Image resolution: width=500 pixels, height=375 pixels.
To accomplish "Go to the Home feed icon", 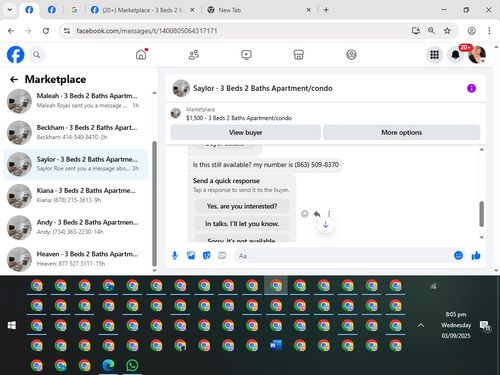I will click(x=141, y=54).
